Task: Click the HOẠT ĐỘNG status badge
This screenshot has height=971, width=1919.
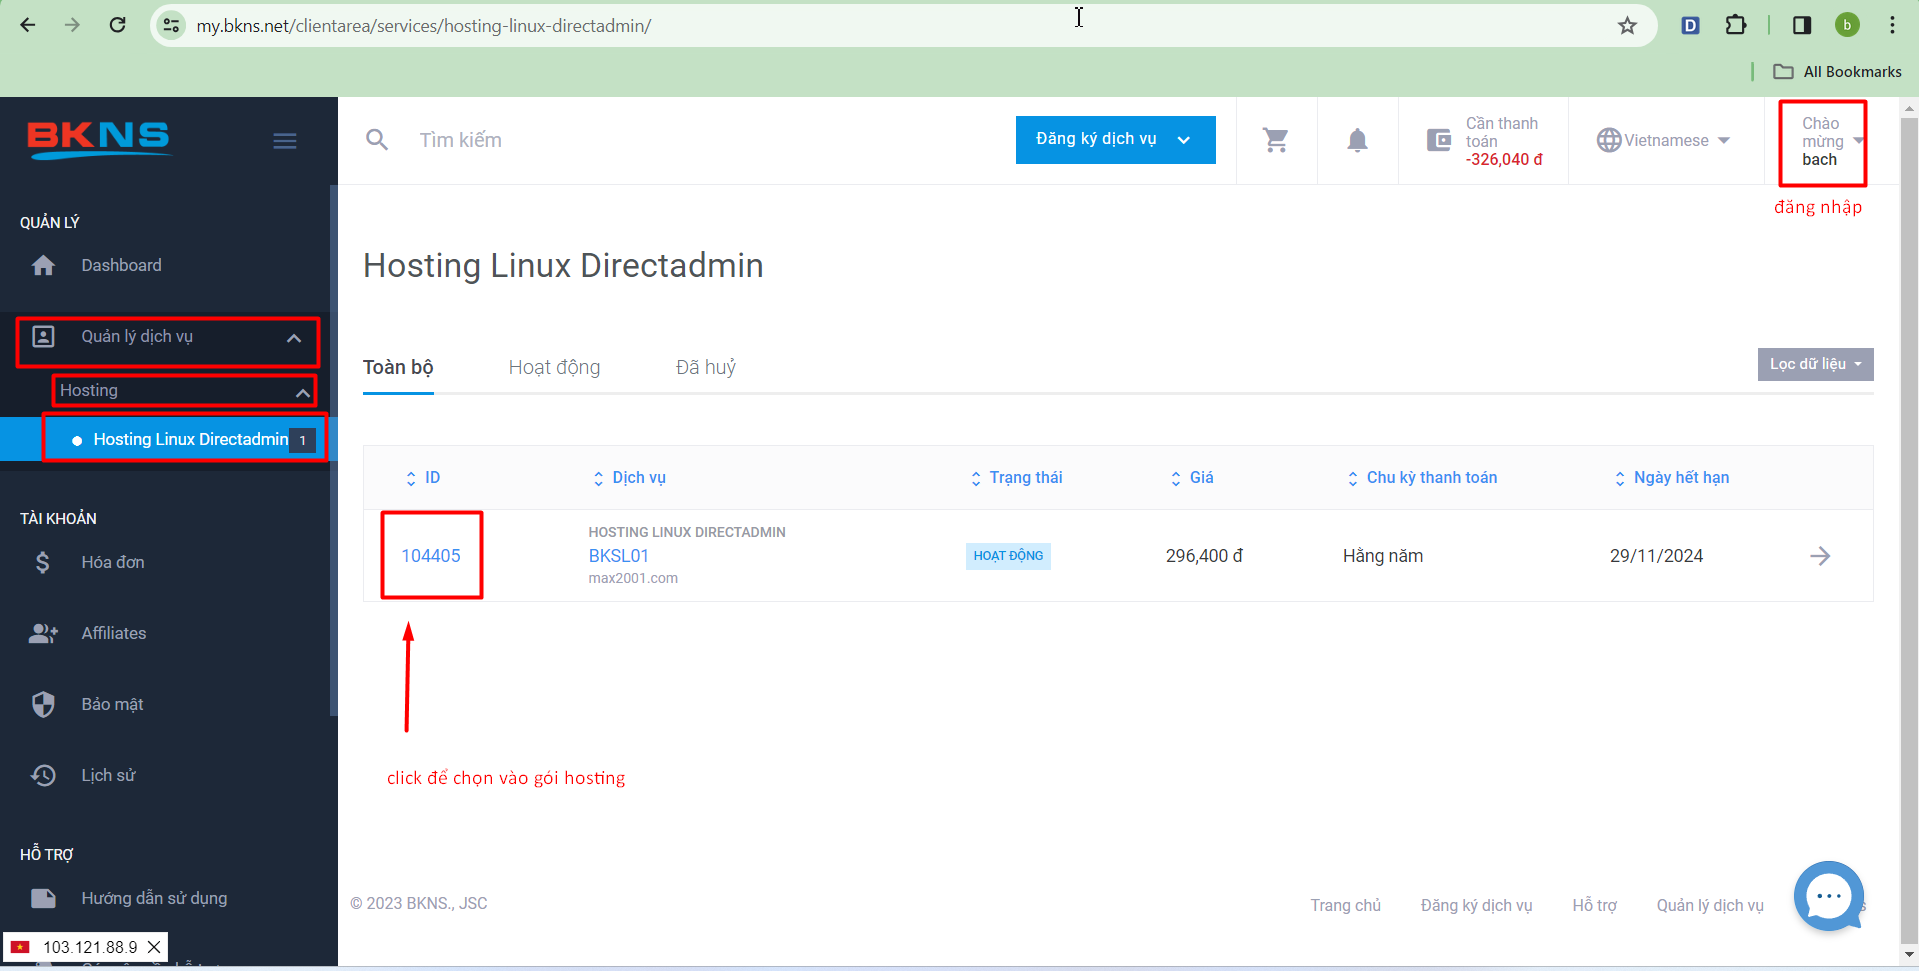Action: 1008,556
